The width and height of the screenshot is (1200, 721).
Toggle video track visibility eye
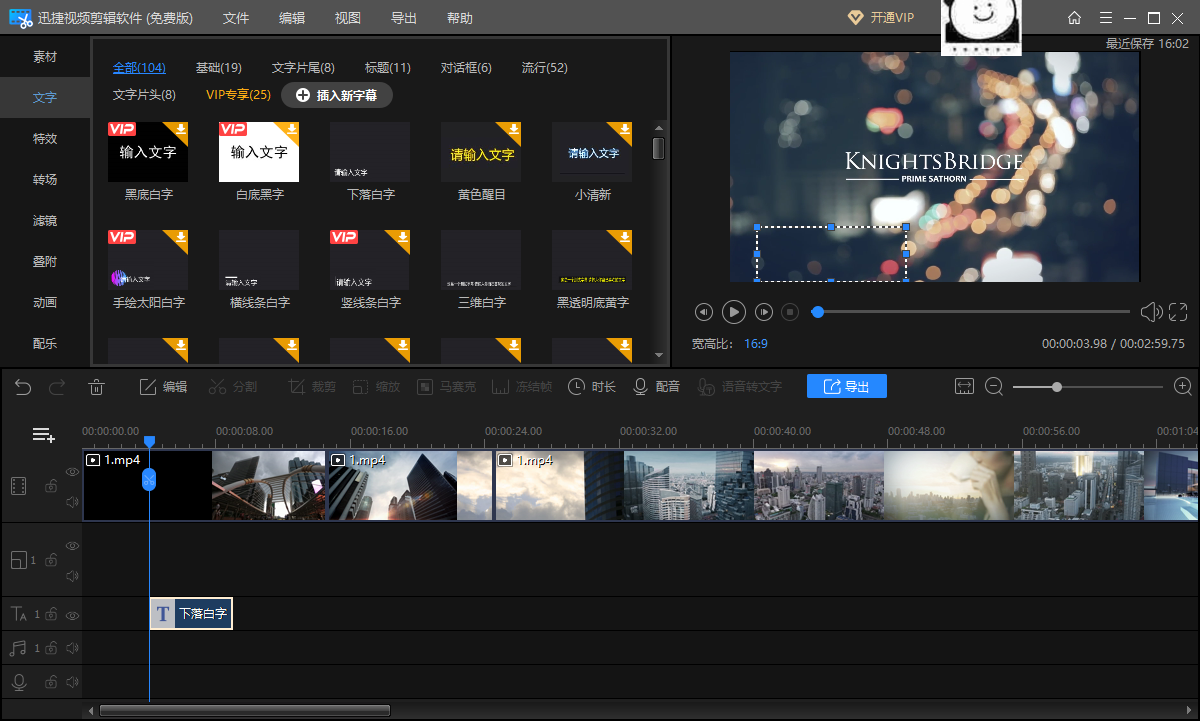(72, 472)
